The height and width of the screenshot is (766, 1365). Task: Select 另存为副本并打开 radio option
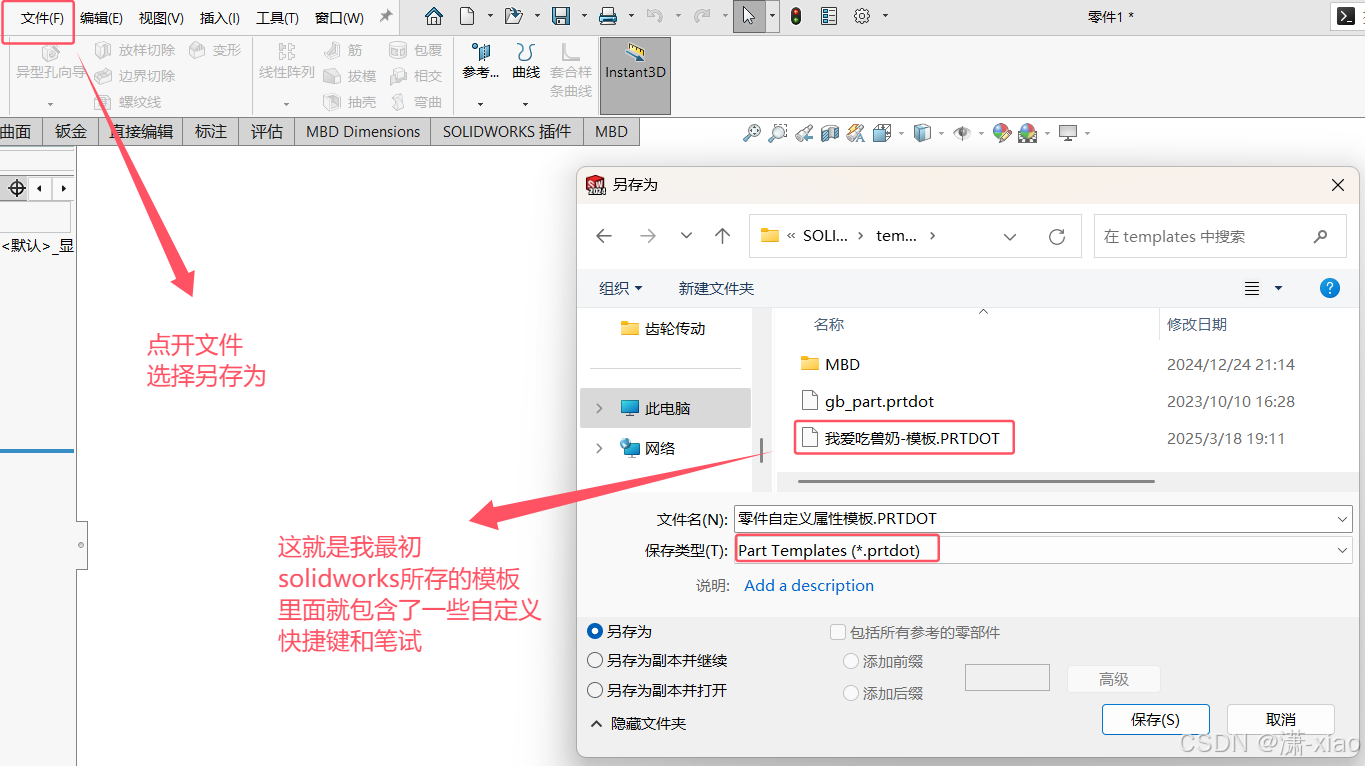(x=595, y=690)
